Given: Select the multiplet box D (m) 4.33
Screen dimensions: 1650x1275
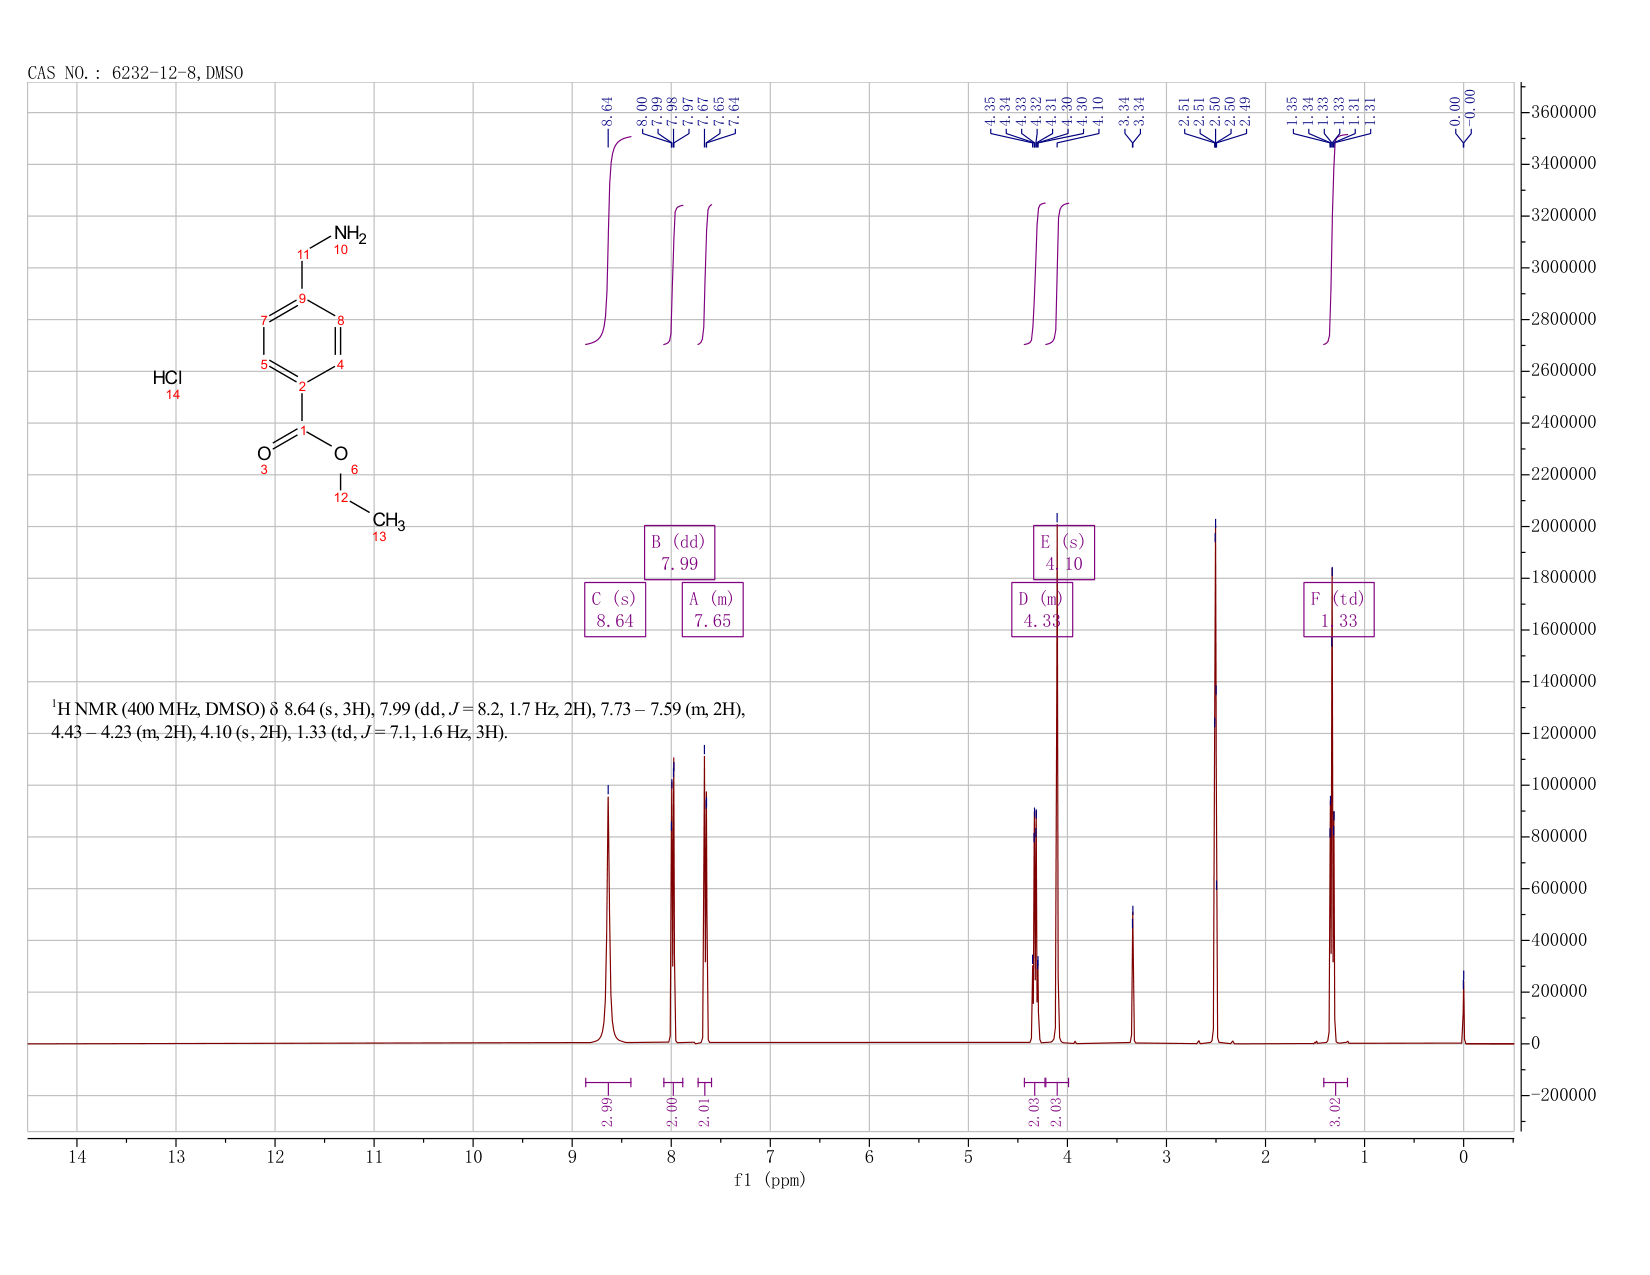Looking at the screenshot, I should (1042, 609).
